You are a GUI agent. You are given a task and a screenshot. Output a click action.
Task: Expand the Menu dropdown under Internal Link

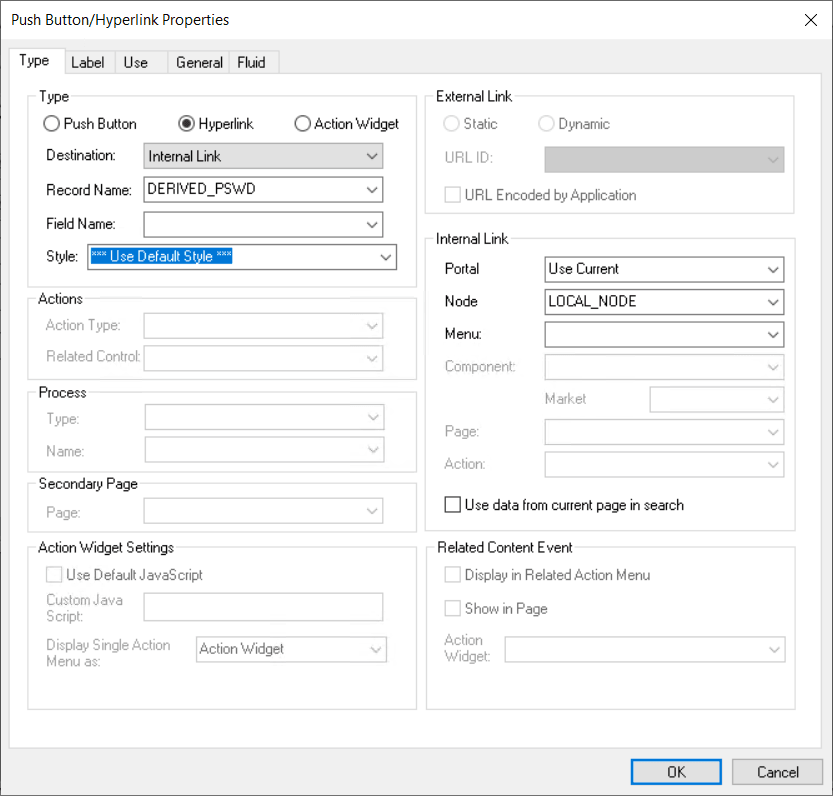tap(773, 334)
